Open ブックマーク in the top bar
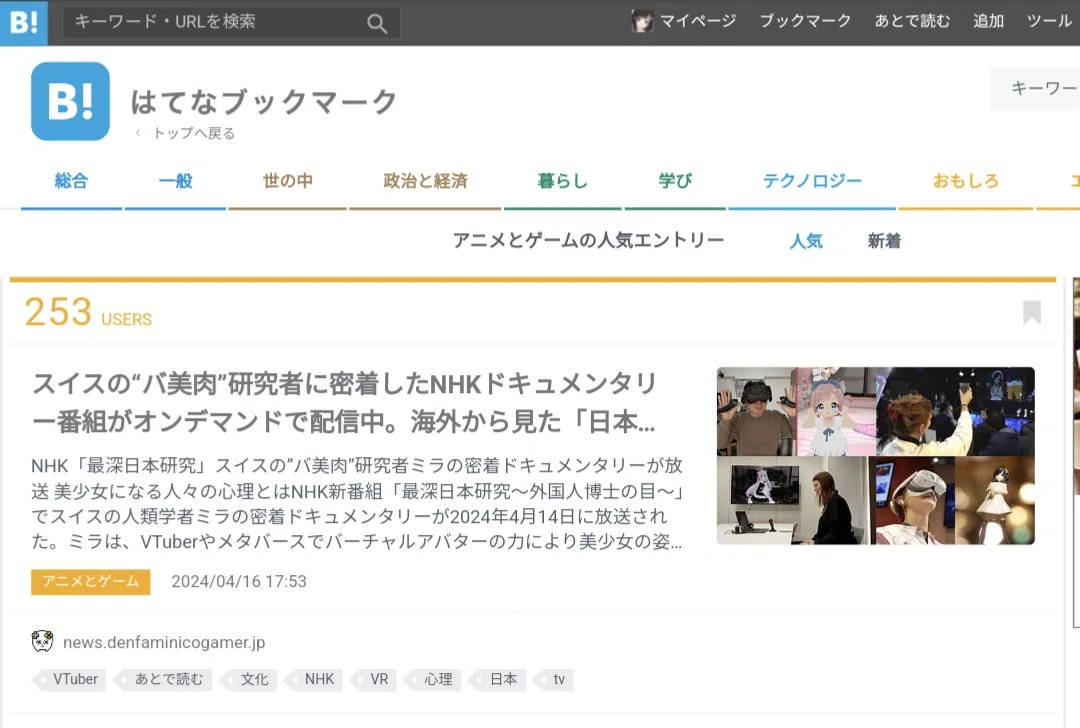Viewport: 1080px width, 728px height. pos(805,21)
